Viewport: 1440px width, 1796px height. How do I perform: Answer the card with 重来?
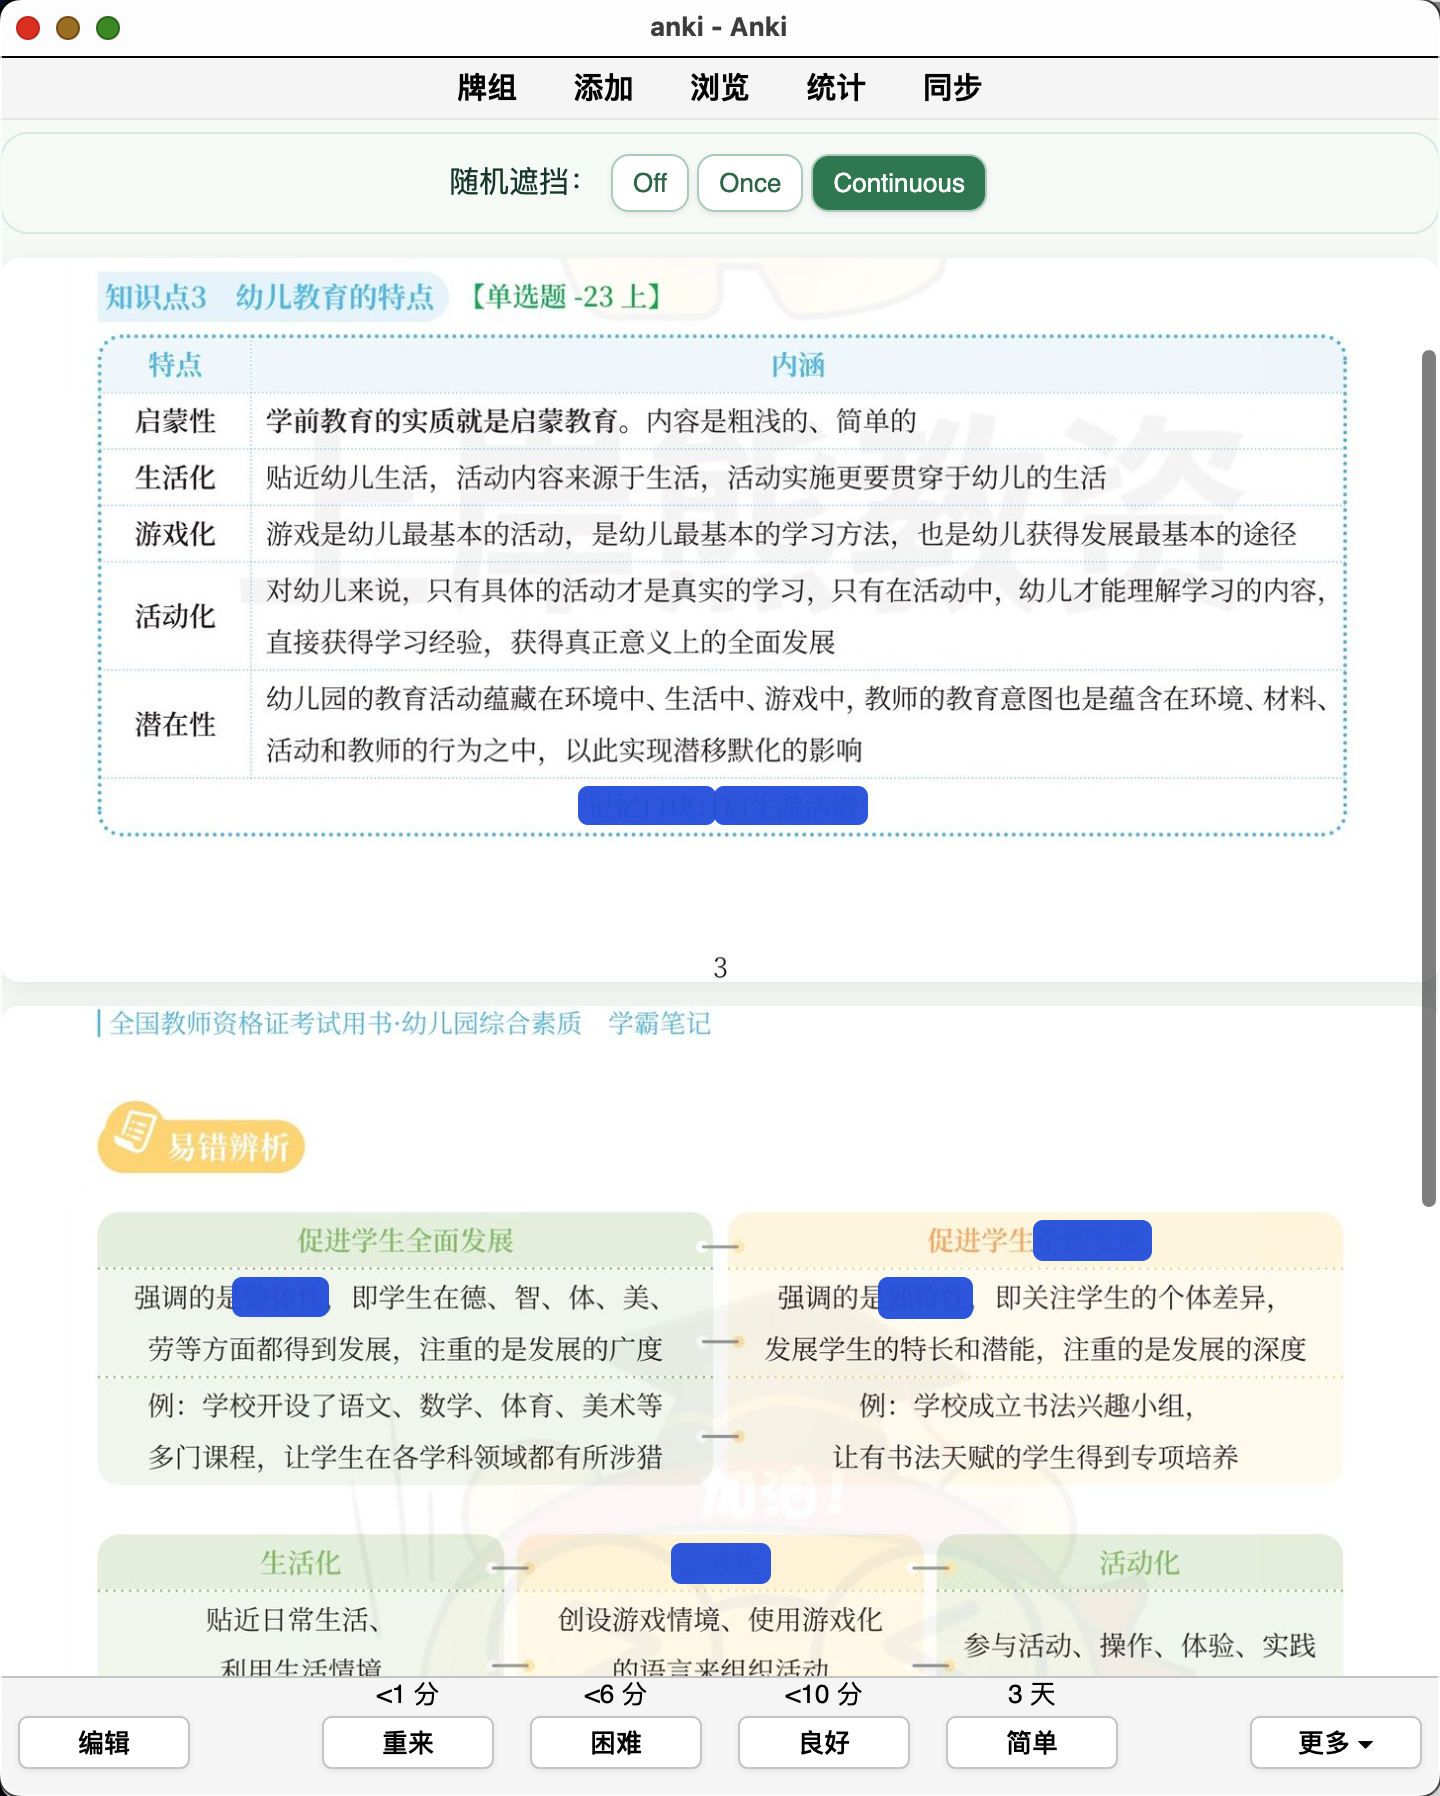(x=408, y=1742)
